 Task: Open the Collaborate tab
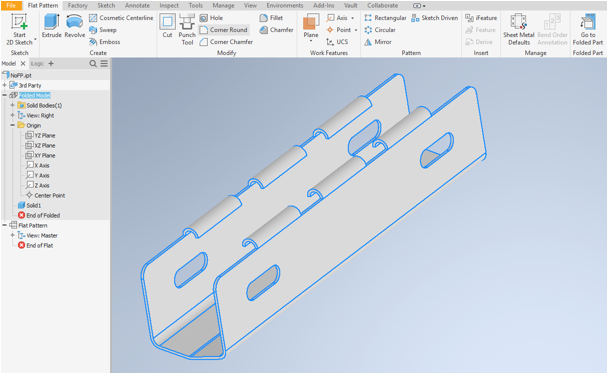pyautogui.click(x=382, y=5)
